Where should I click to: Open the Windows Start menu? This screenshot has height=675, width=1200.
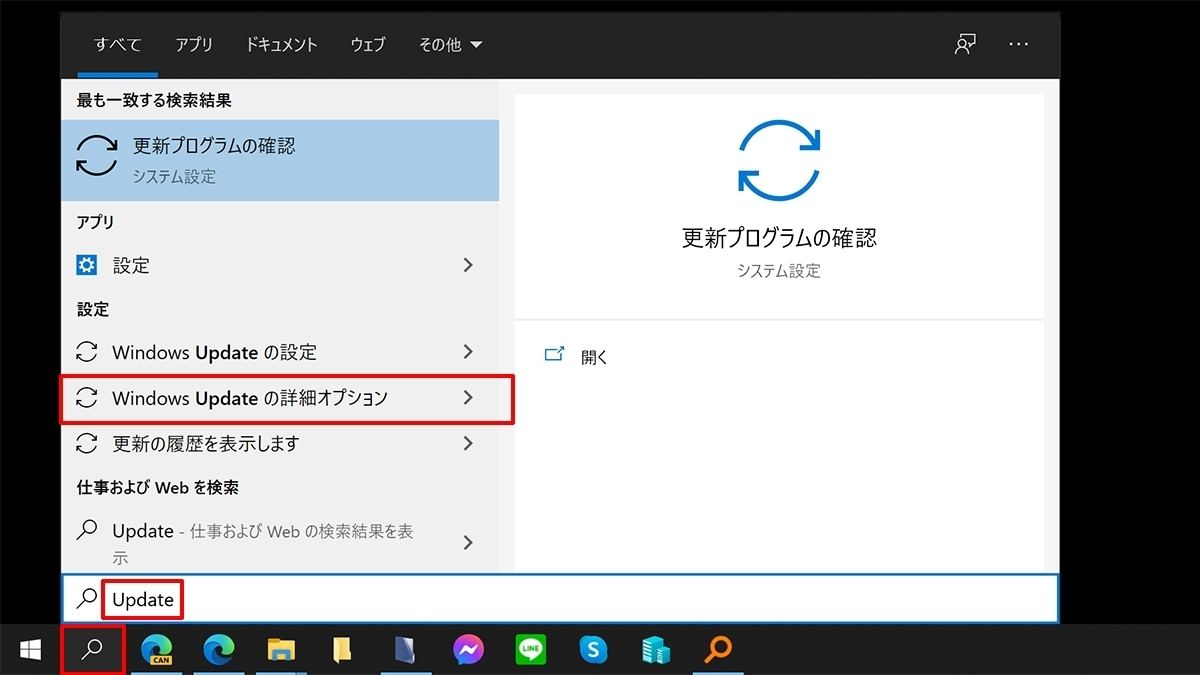tap(30, 650)
